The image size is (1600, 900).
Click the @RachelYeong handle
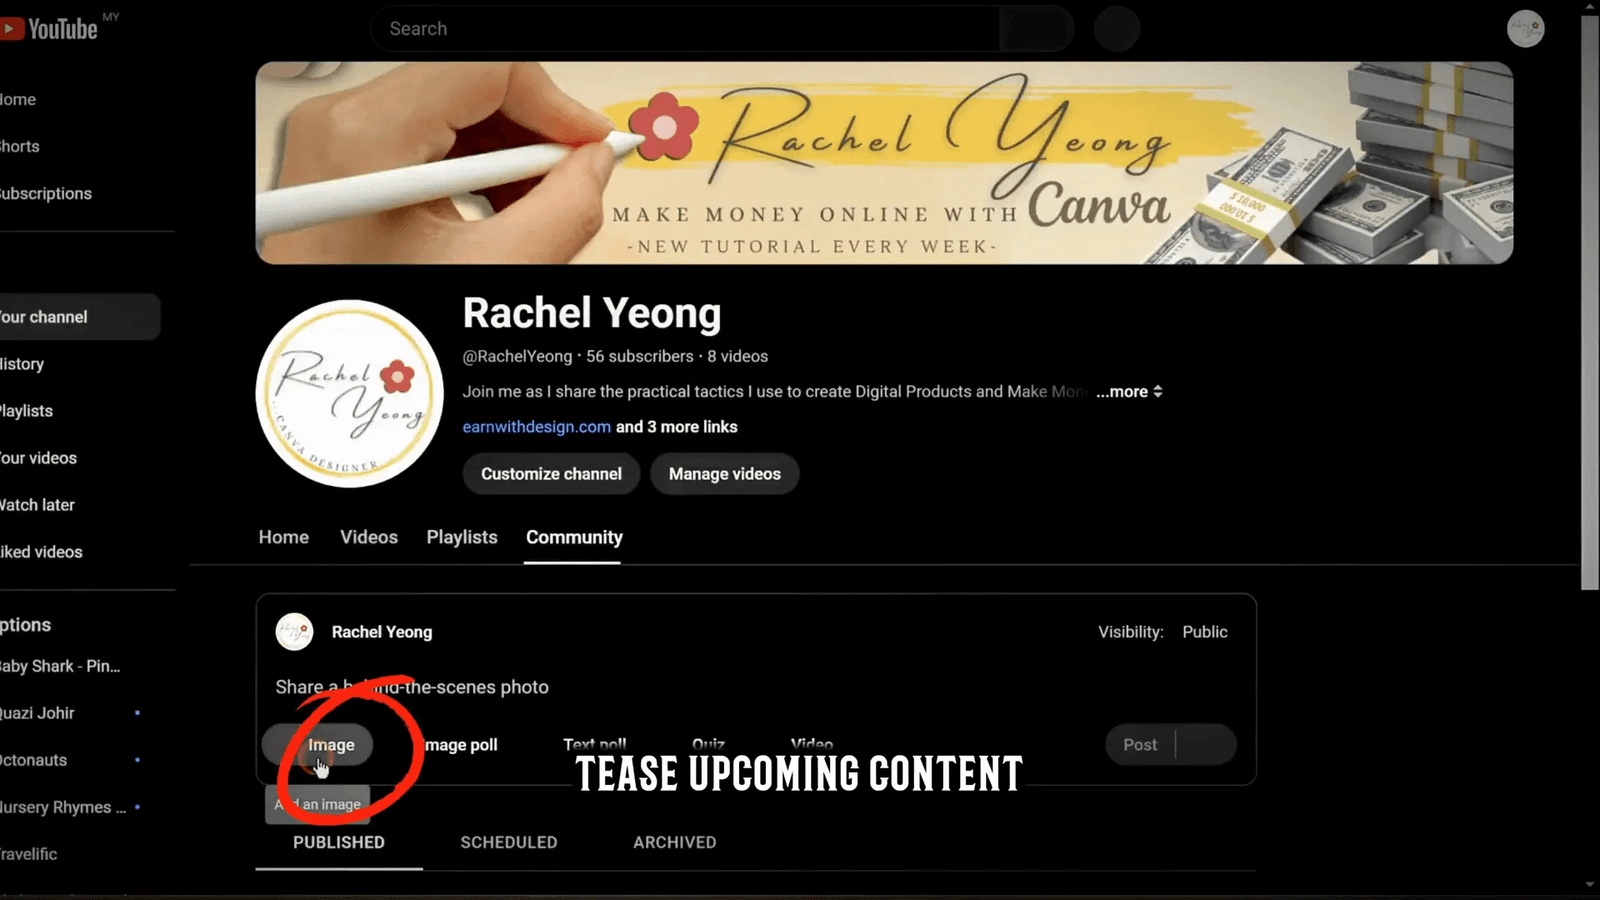click(x=517, y=357)
